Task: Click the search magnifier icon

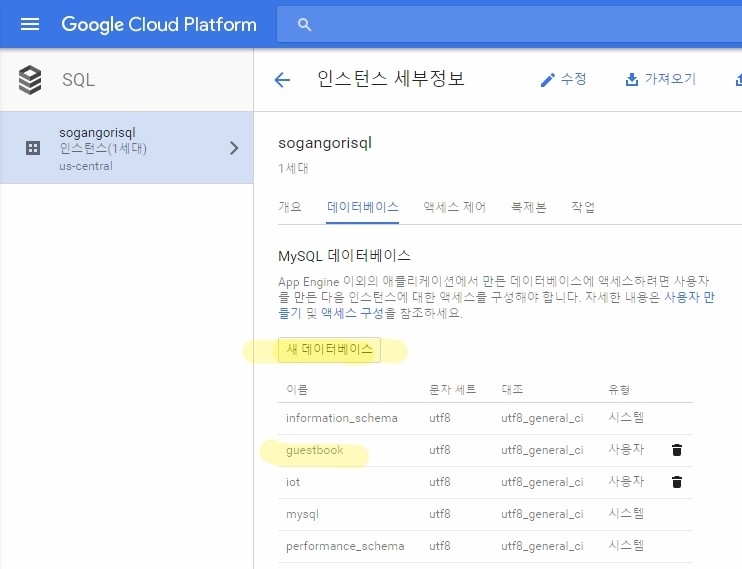Action: pos(304,25)
